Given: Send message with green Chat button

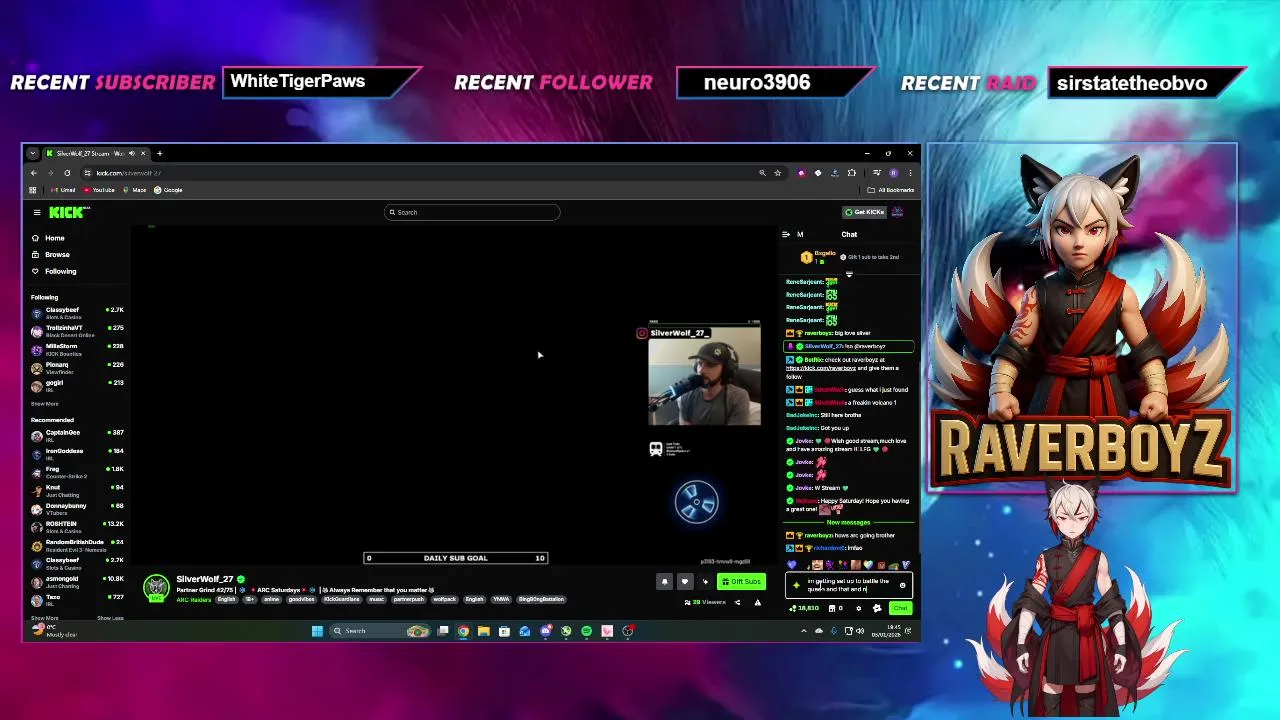Looking at the screenshot, I should click(x=900, y=608).
